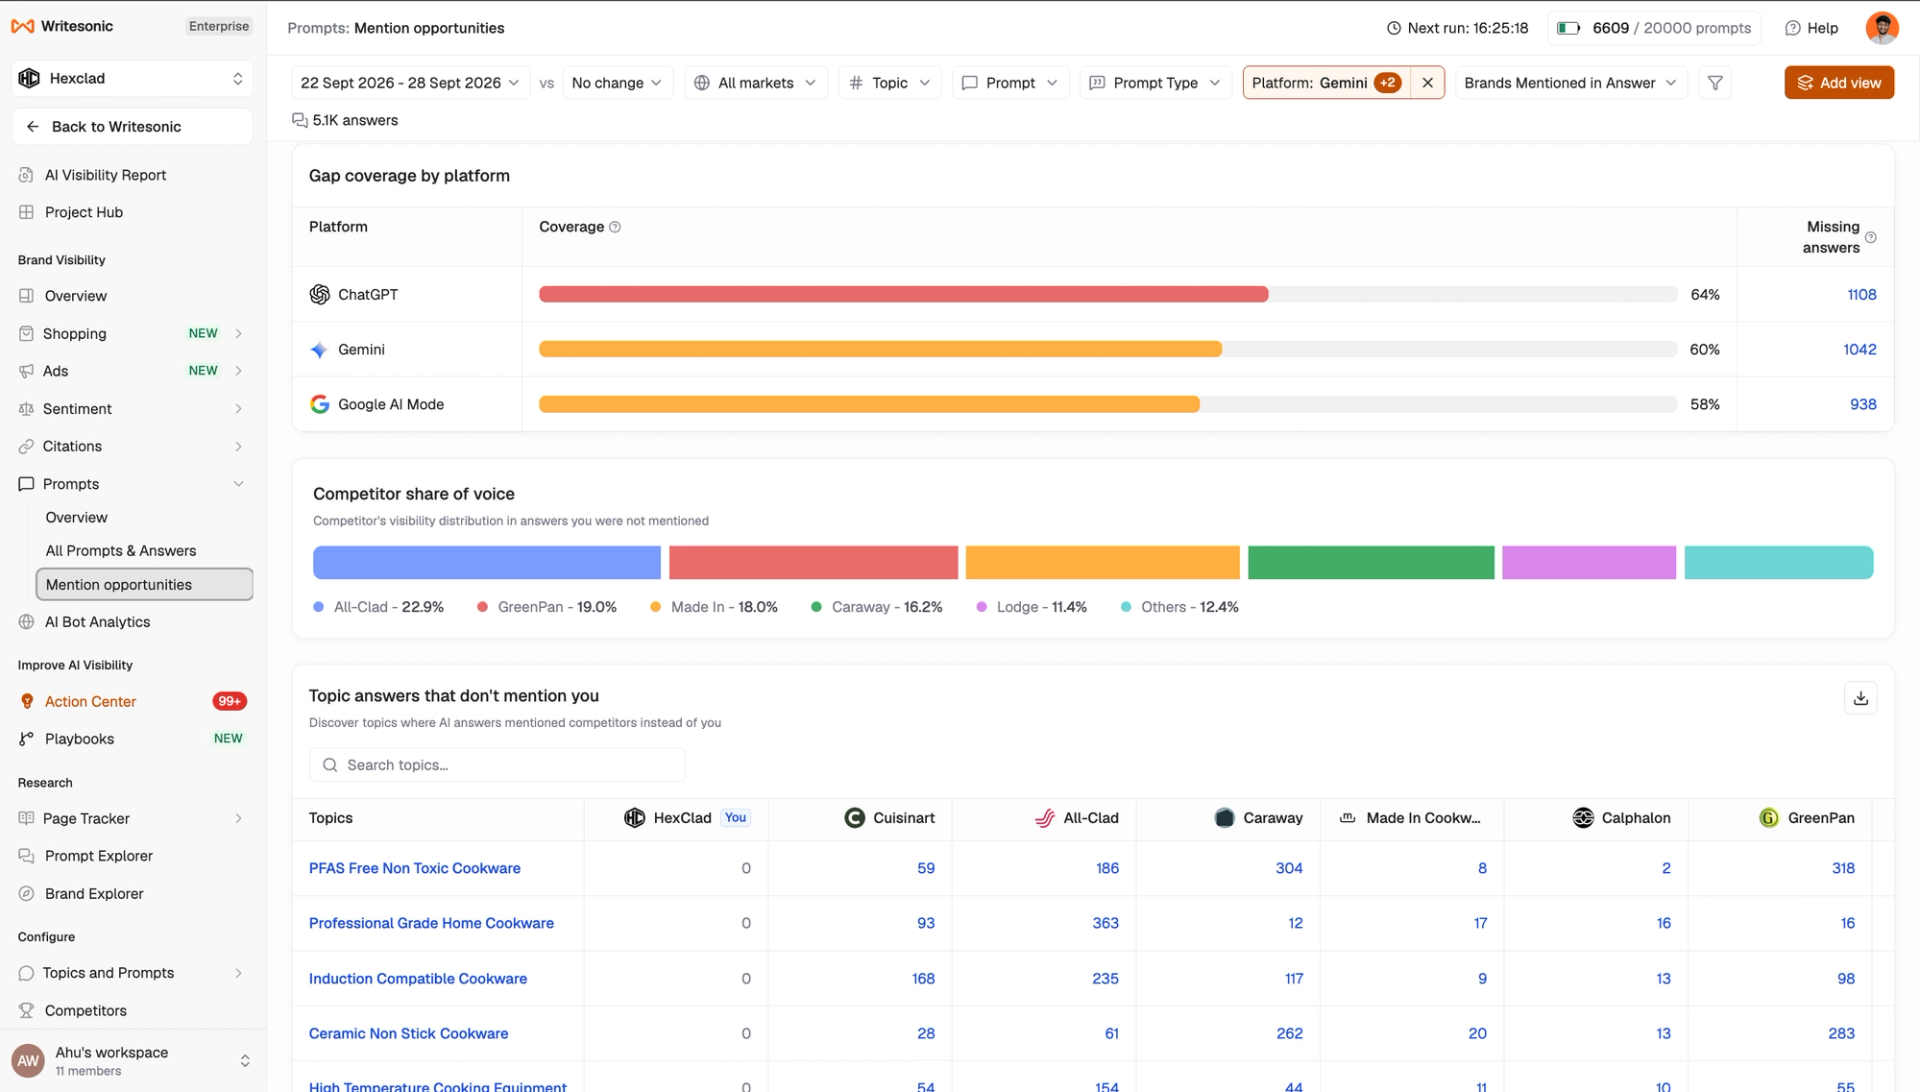
Task: Open the filter funnel icon
Action: (x=1715, y=83)
